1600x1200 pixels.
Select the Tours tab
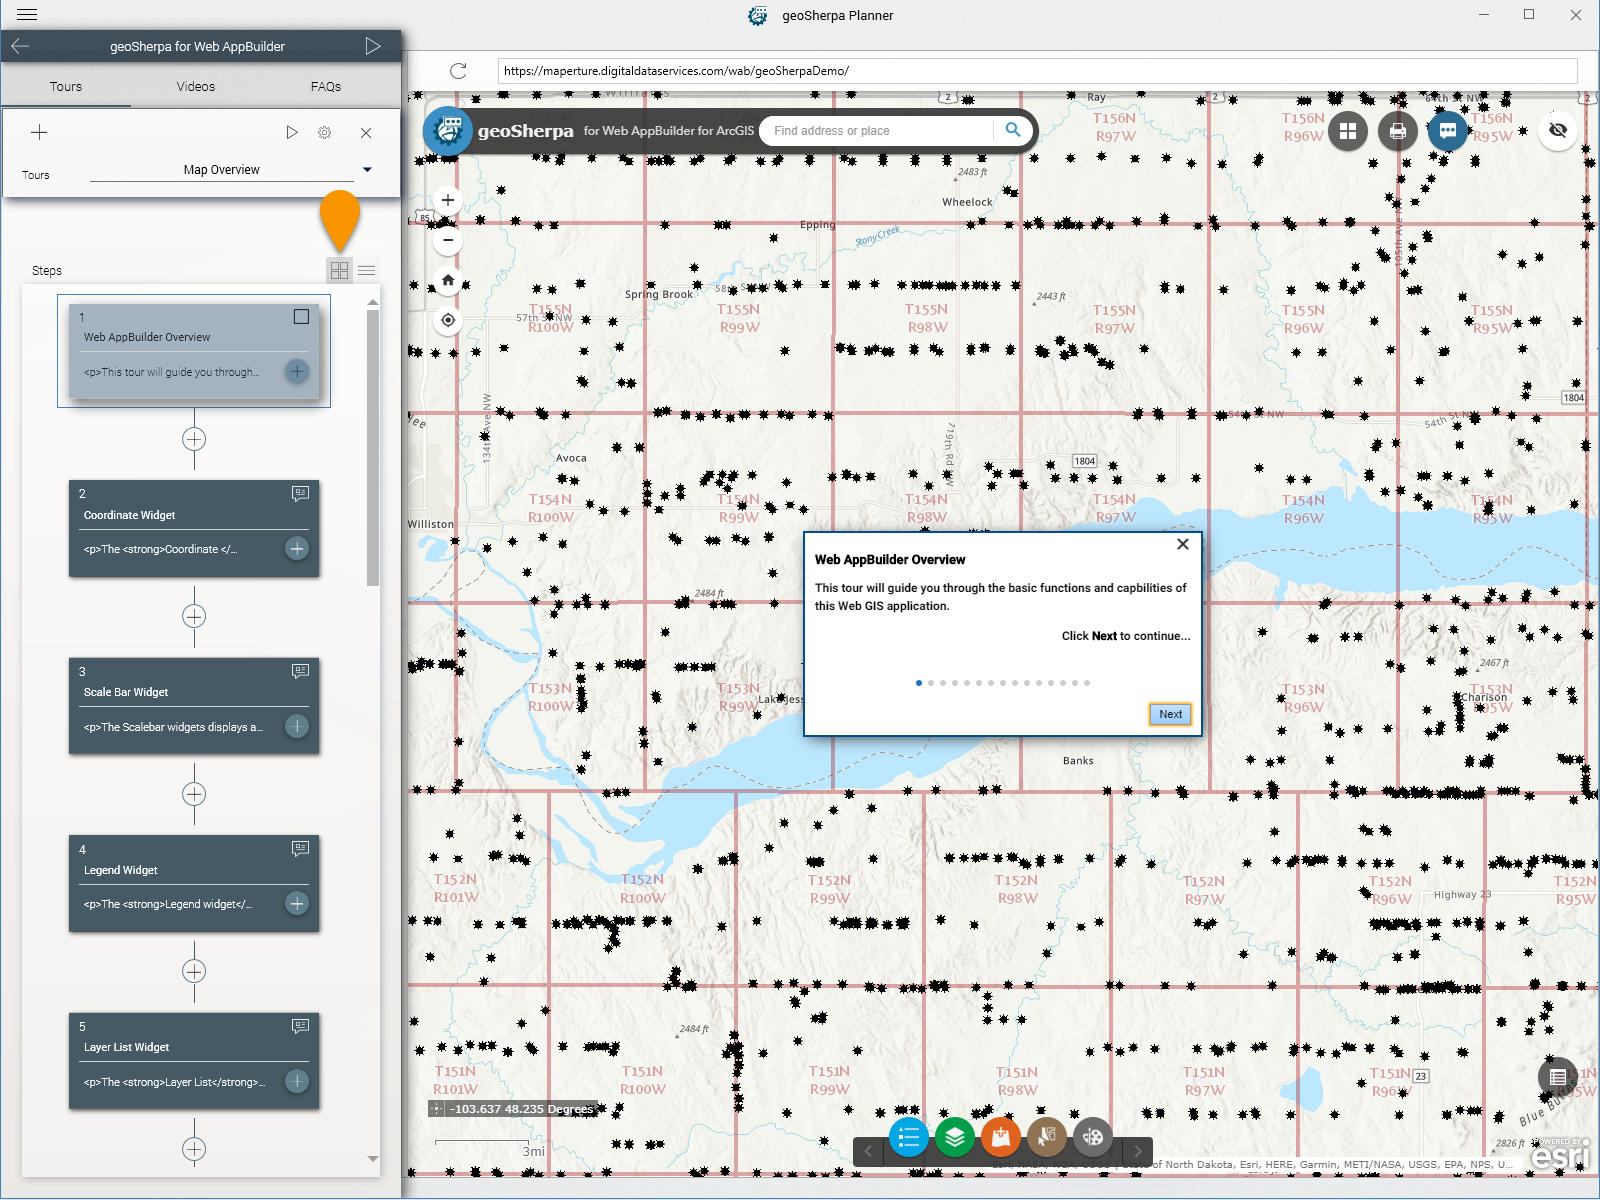[x=66, y=87]
